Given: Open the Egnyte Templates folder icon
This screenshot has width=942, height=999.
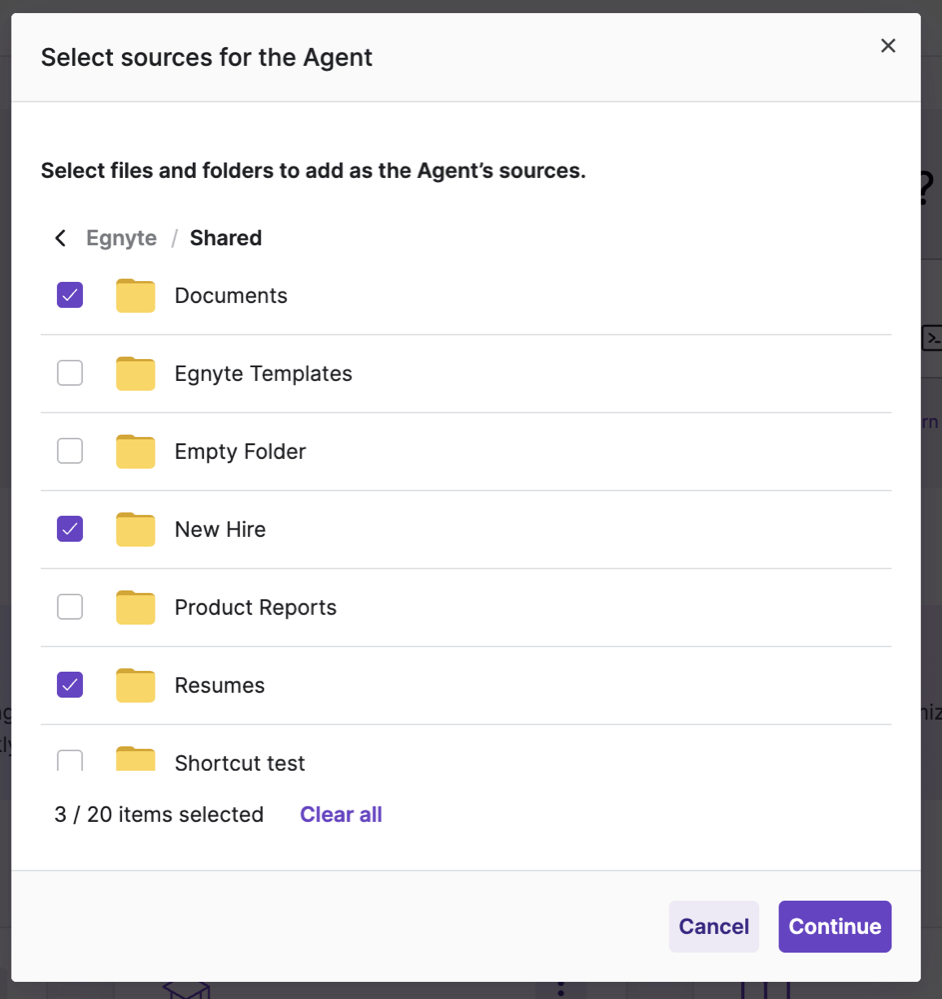Looking at the screenshot, I should point(135,373).
